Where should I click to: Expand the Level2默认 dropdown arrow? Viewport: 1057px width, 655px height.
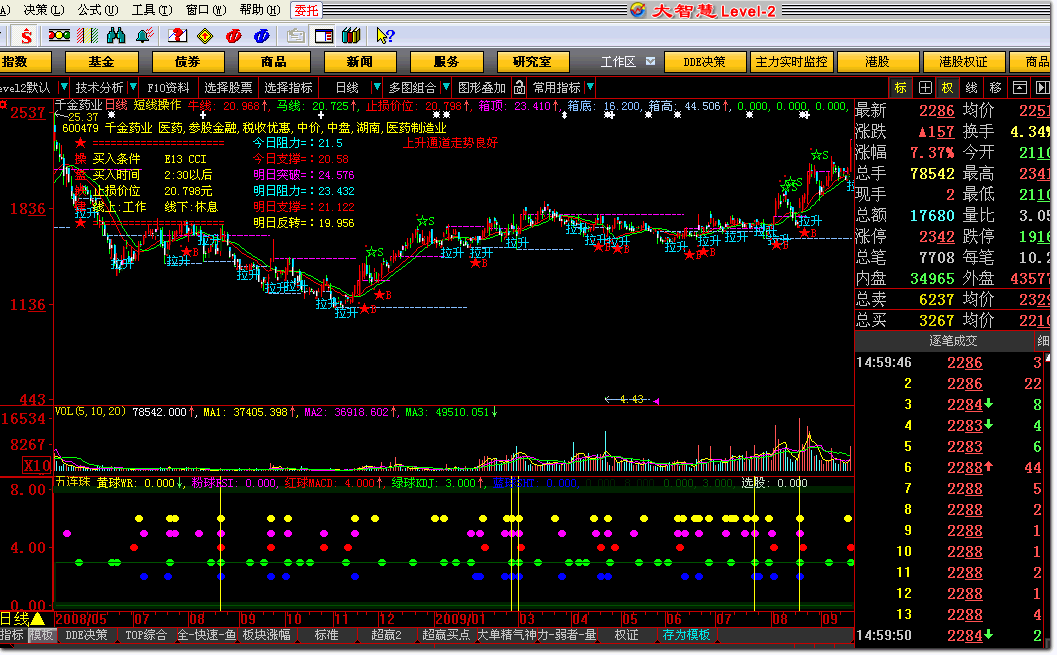click(x=63, y=88)
